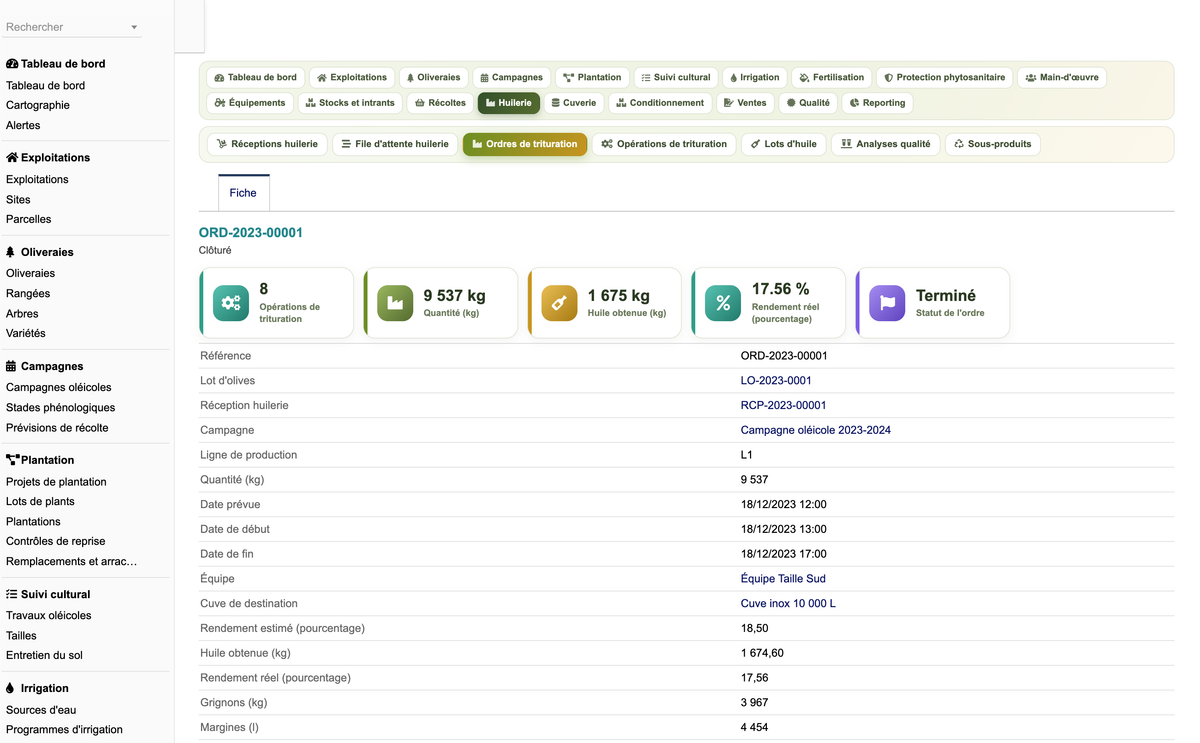Click the factory icon on Quantité card
The height and width of the screenshot is (743, 1200).
pos(395,303)
